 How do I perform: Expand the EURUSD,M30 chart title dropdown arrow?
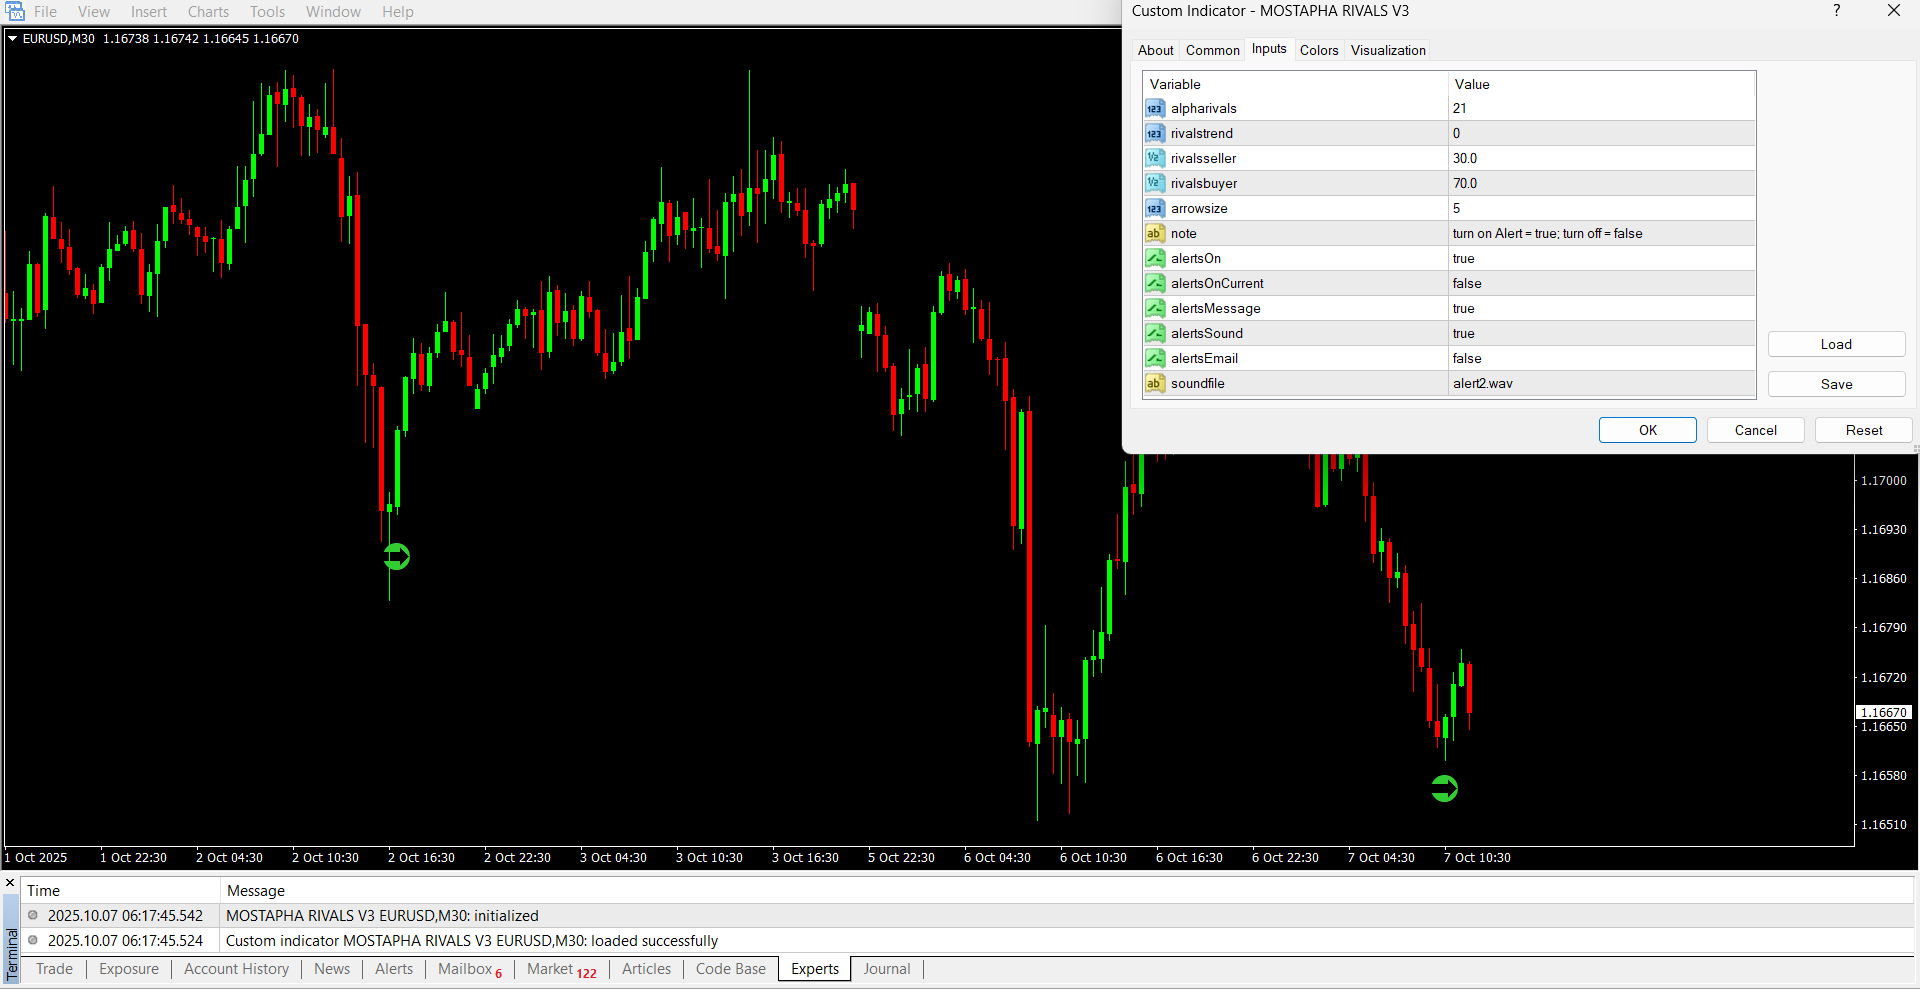pos(13,39)
